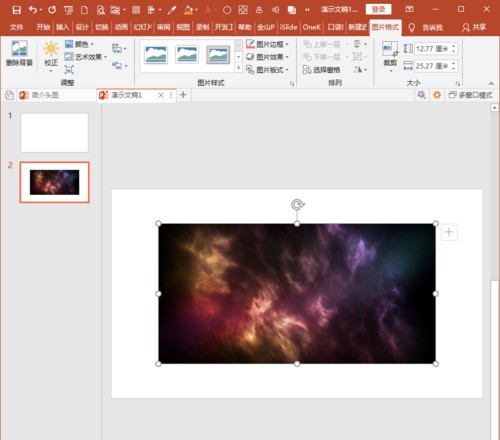This screenshot has width=500, height=440.
Task: Click the Share (共享) button
Action: pyautogui.click(x=474, y=27)
